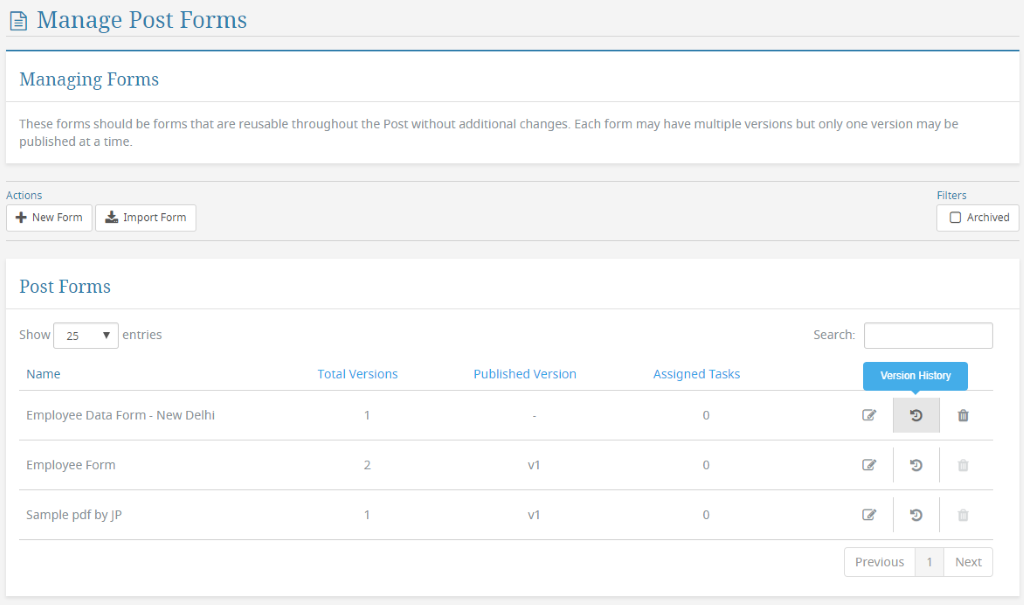Click the Manage Post Forms page title

tap(142, 20)
